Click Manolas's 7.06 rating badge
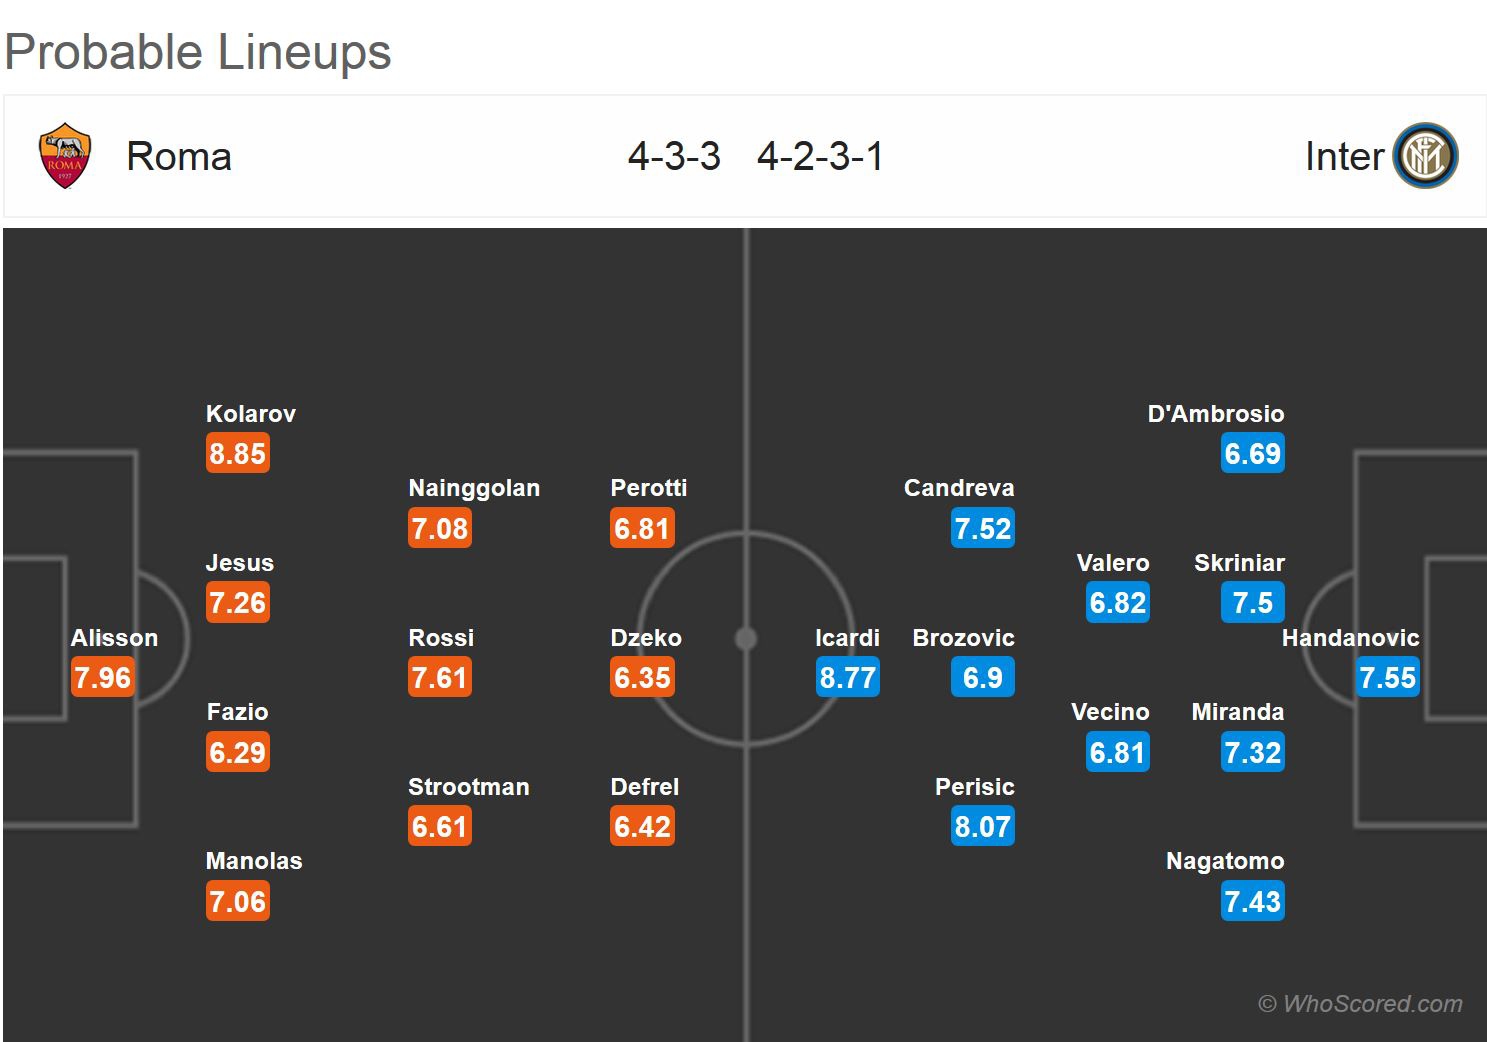 [238, 901]
